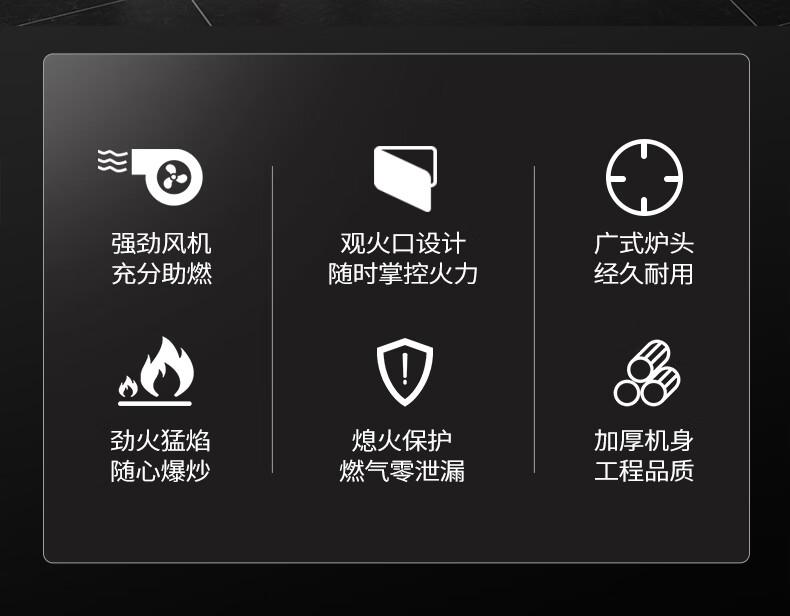Viewport: 790px width, 616px height.
Task: Click the 经久耐用 caption
Action: click(644, 274)
